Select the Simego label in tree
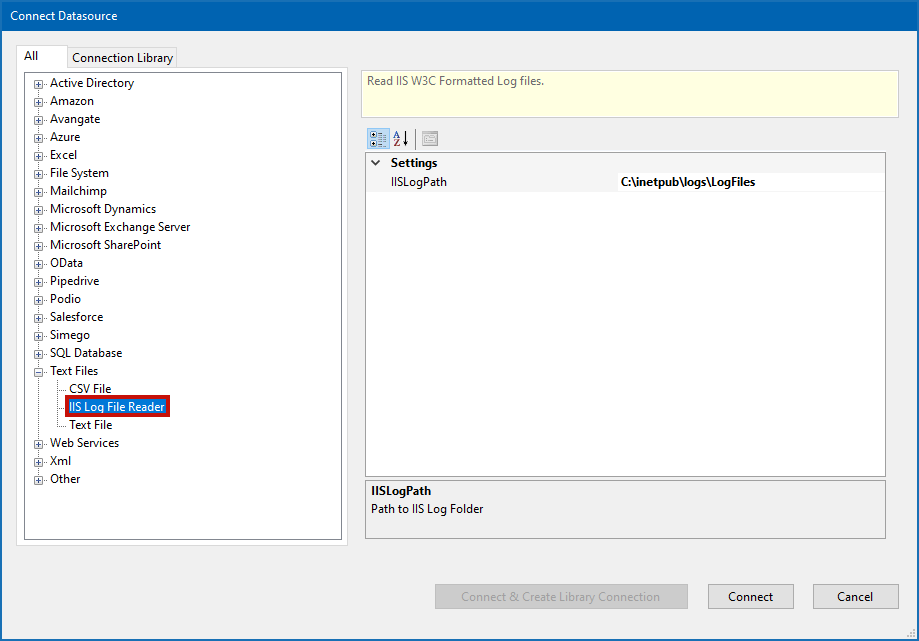This screenshot has width=919, height=641. 70,335
